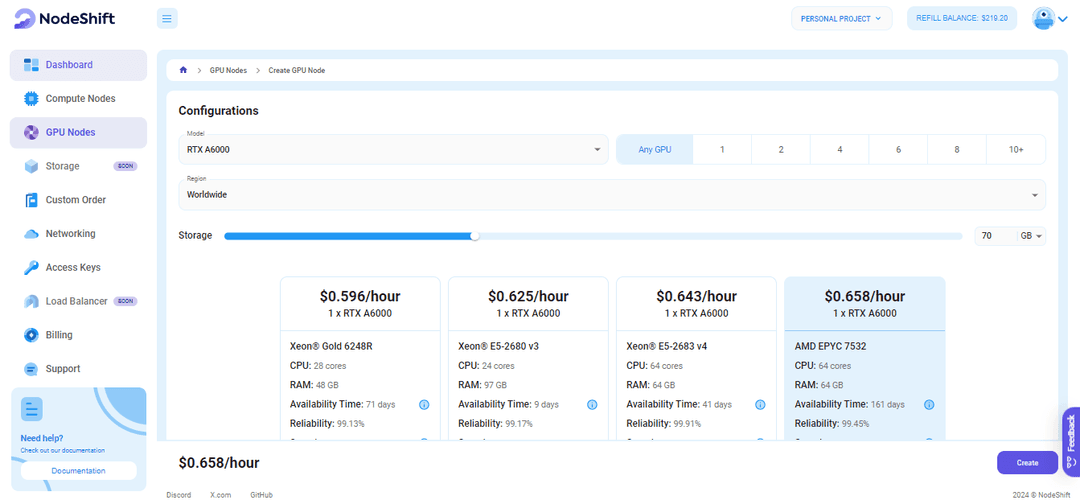Open the user avatar menu

pos(1043,19)
